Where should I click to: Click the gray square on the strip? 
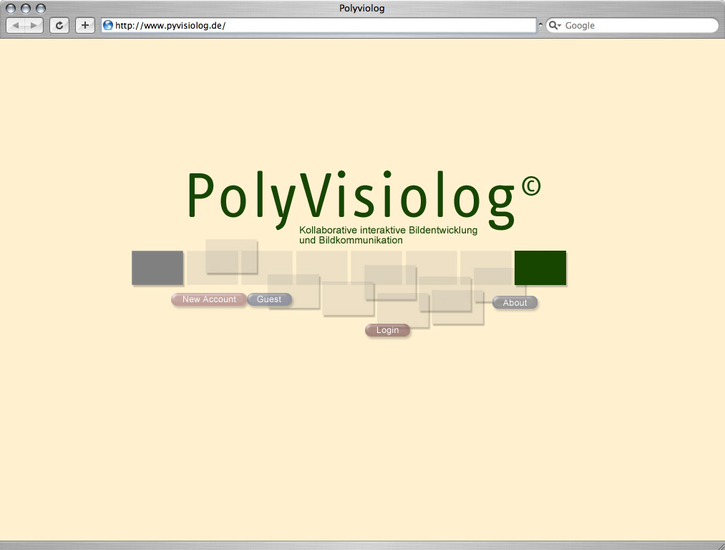(x=157, y=268)
